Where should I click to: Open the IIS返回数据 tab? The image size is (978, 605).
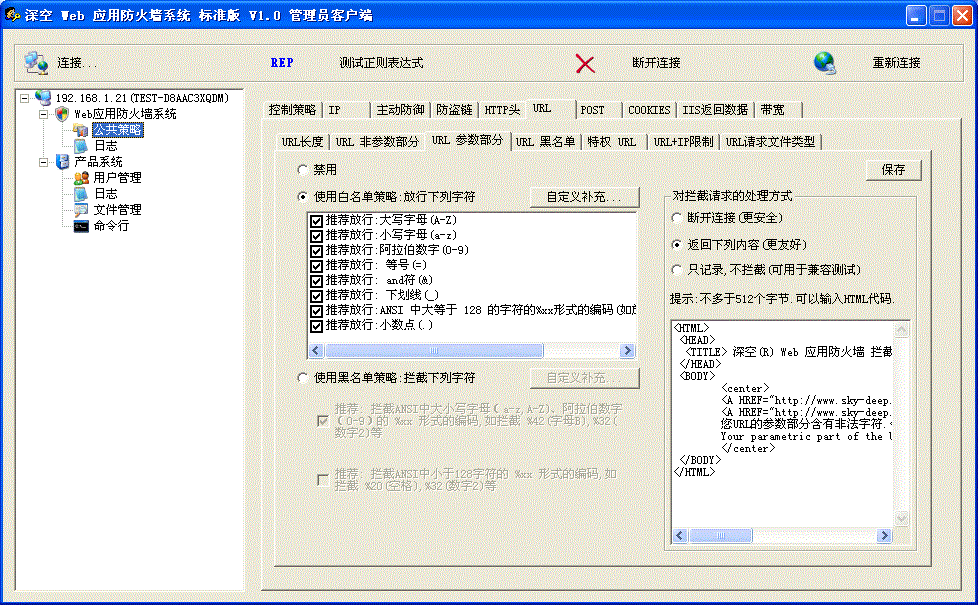pyautogui.click(x=715, y=110)
